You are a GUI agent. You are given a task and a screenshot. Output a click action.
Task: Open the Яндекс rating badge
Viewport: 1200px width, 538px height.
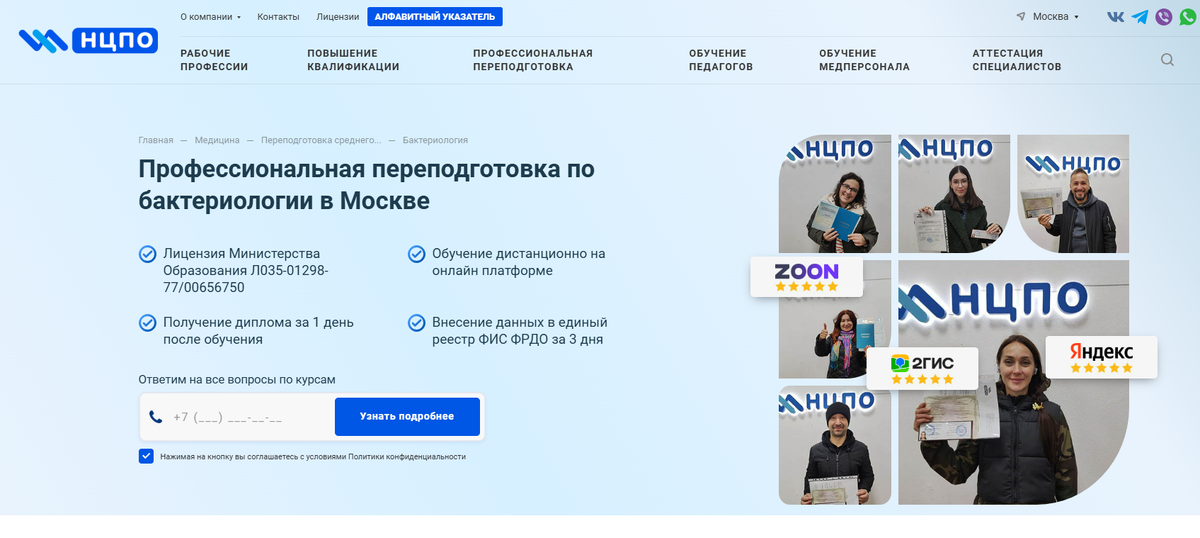(x=1101, y=357)
